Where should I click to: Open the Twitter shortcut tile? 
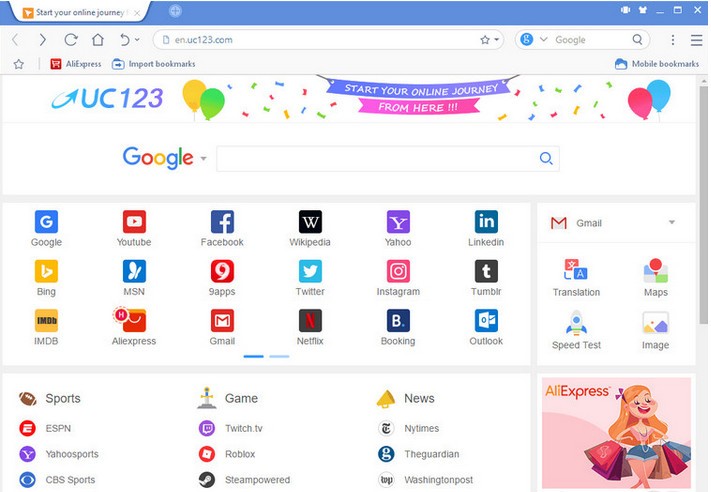310,278
